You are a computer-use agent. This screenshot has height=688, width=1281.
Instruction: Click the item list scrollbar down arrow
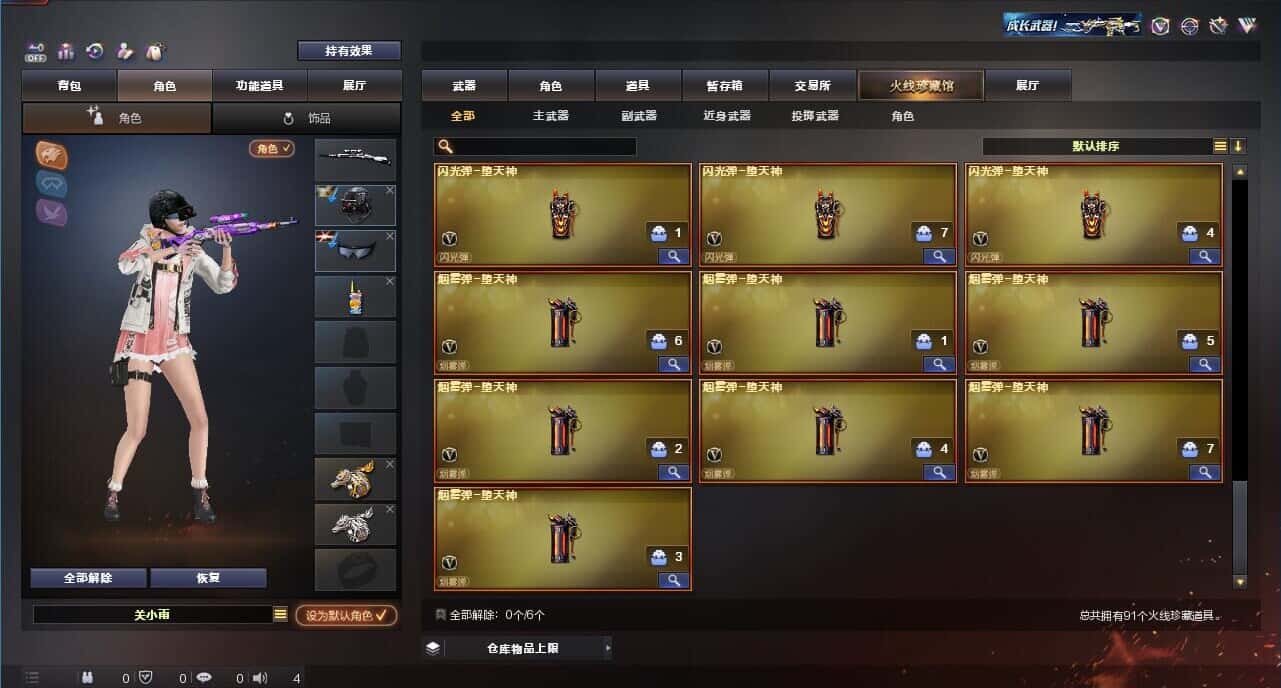(x=1240, y=581)
